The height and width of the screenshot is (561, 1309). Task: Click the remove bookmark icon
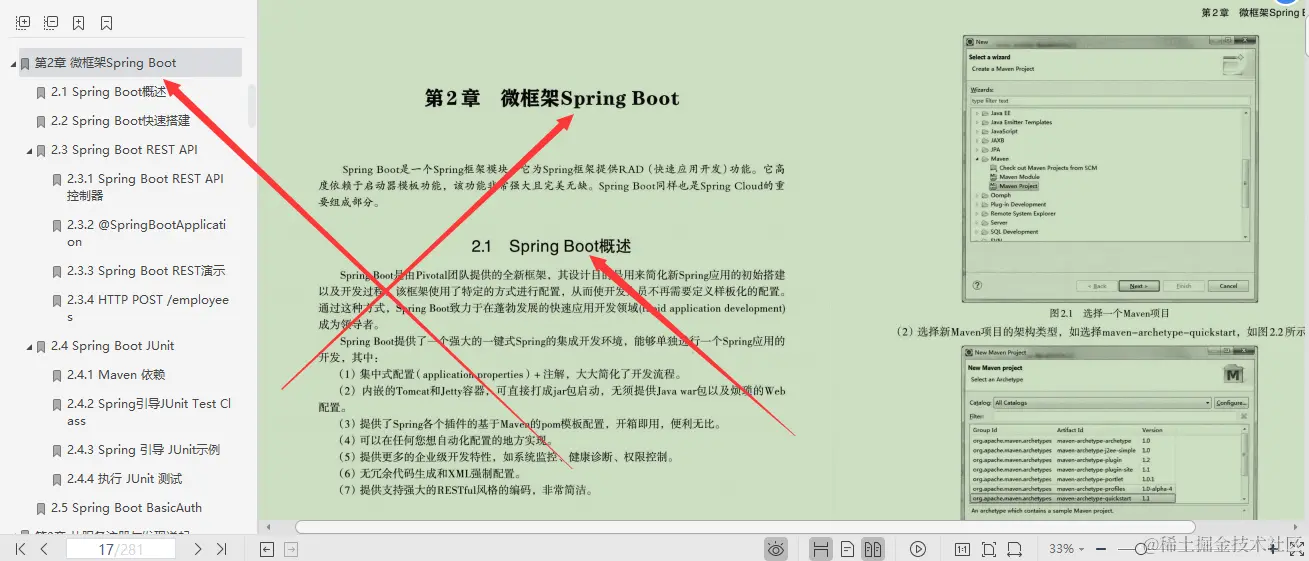(107, 22)
